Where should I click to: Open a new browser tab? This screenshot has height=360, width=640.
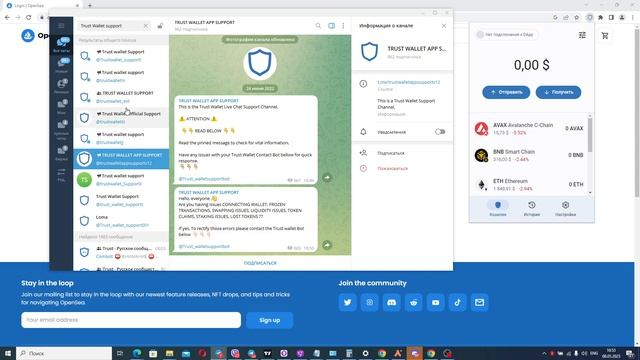(90, 6)
